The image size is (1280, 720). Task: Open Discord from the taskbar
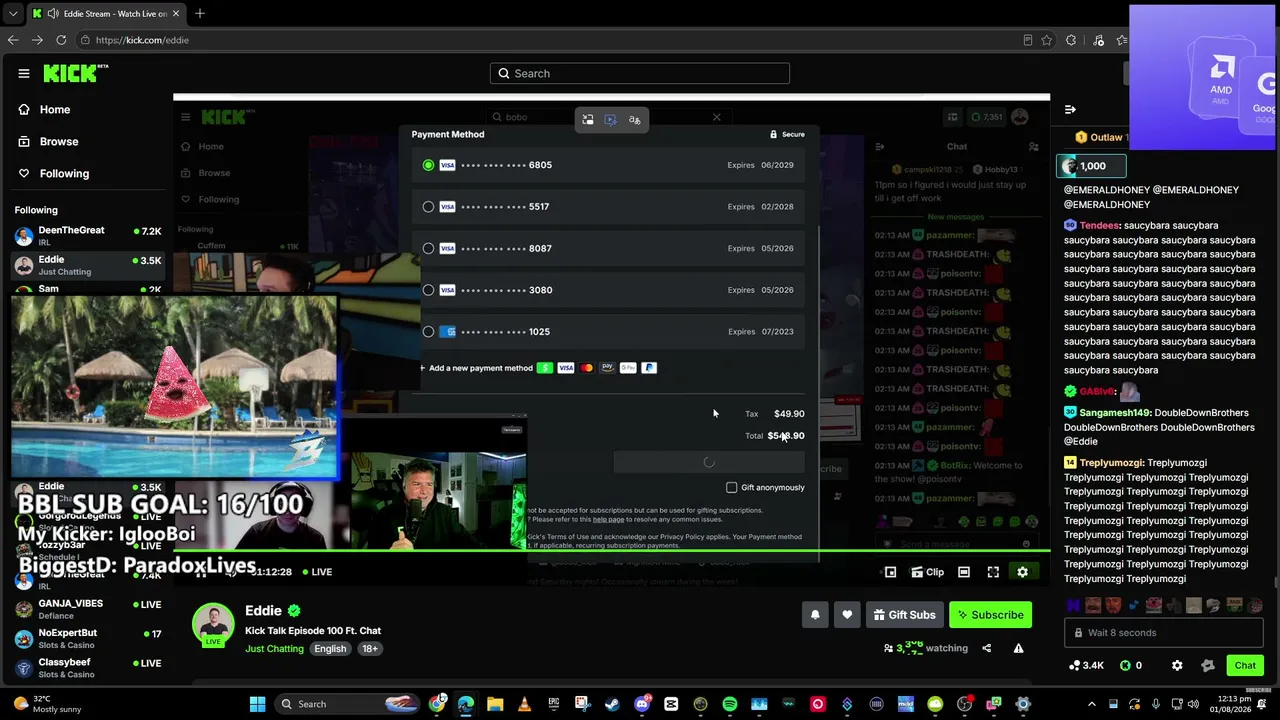coord(642,704)
